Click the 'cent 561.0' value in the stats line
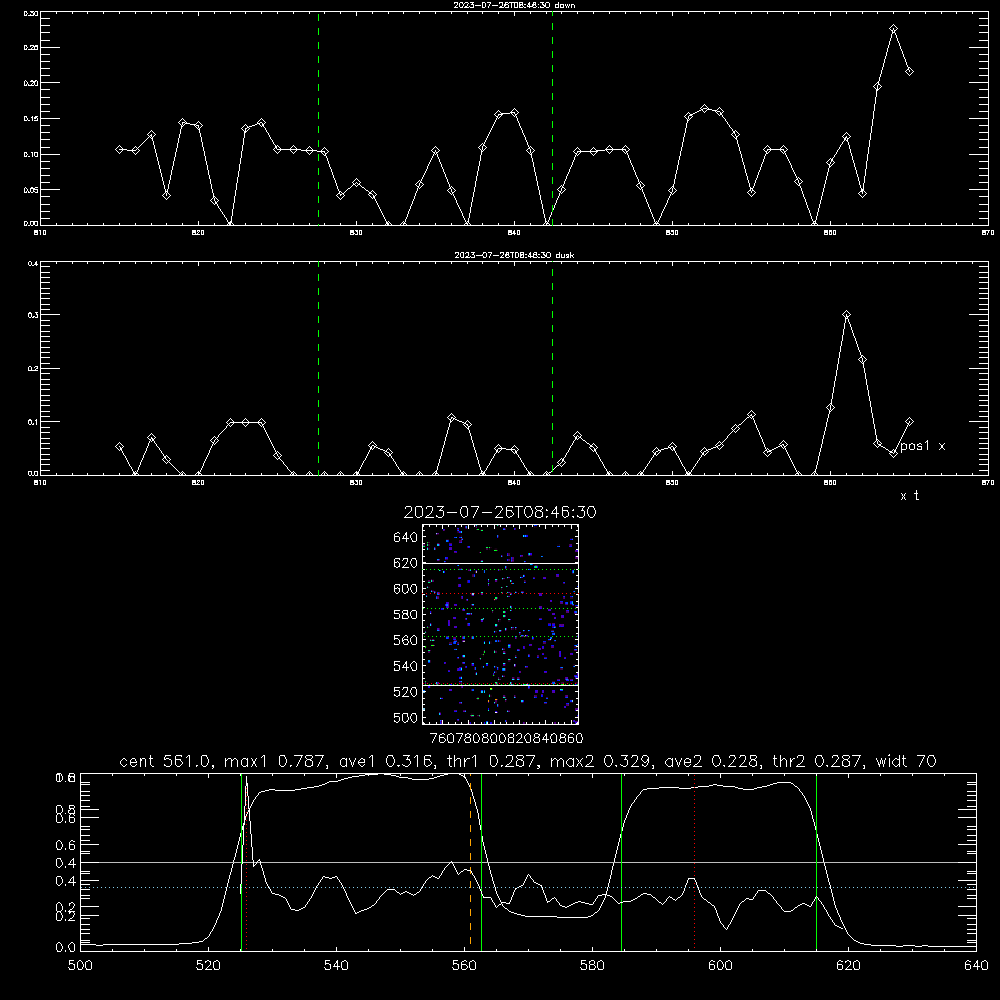1000x1000 pixels. (165, 761)
